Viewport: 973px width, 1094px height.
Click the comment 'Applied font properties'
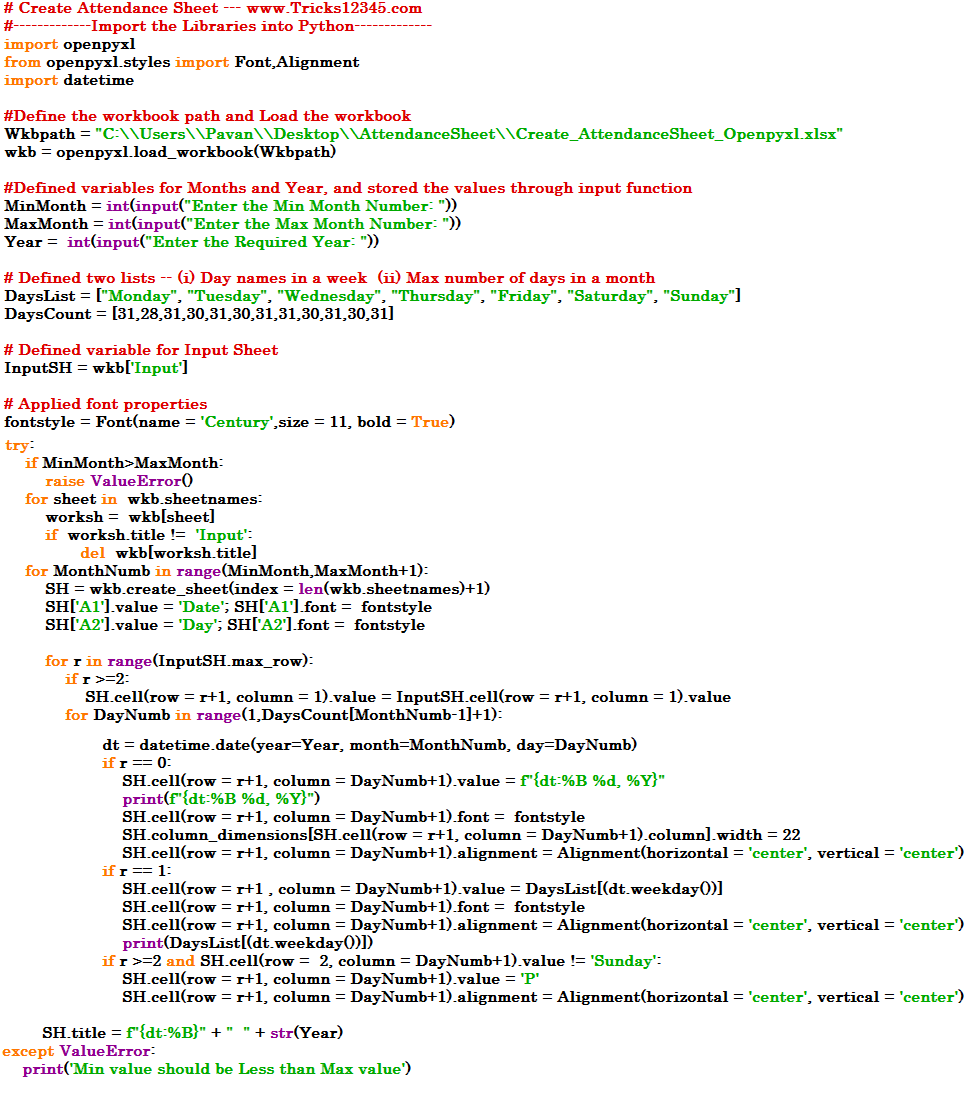click(x=105, y=405)
